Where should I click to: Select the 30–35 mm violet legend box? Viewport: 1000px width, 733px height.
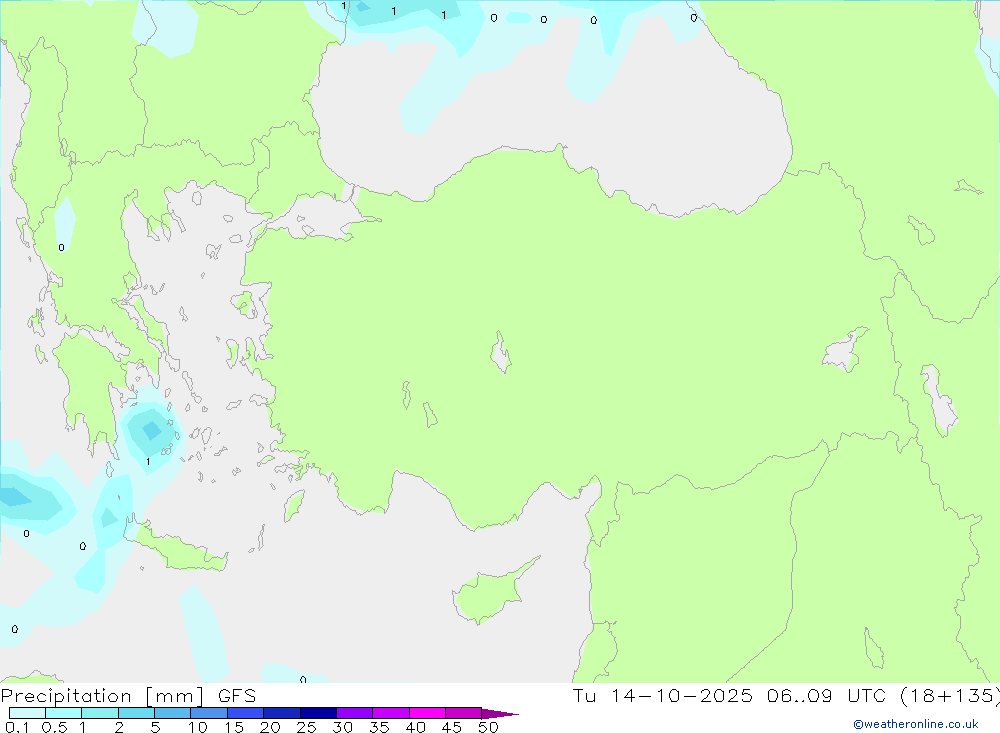[355, 713]
